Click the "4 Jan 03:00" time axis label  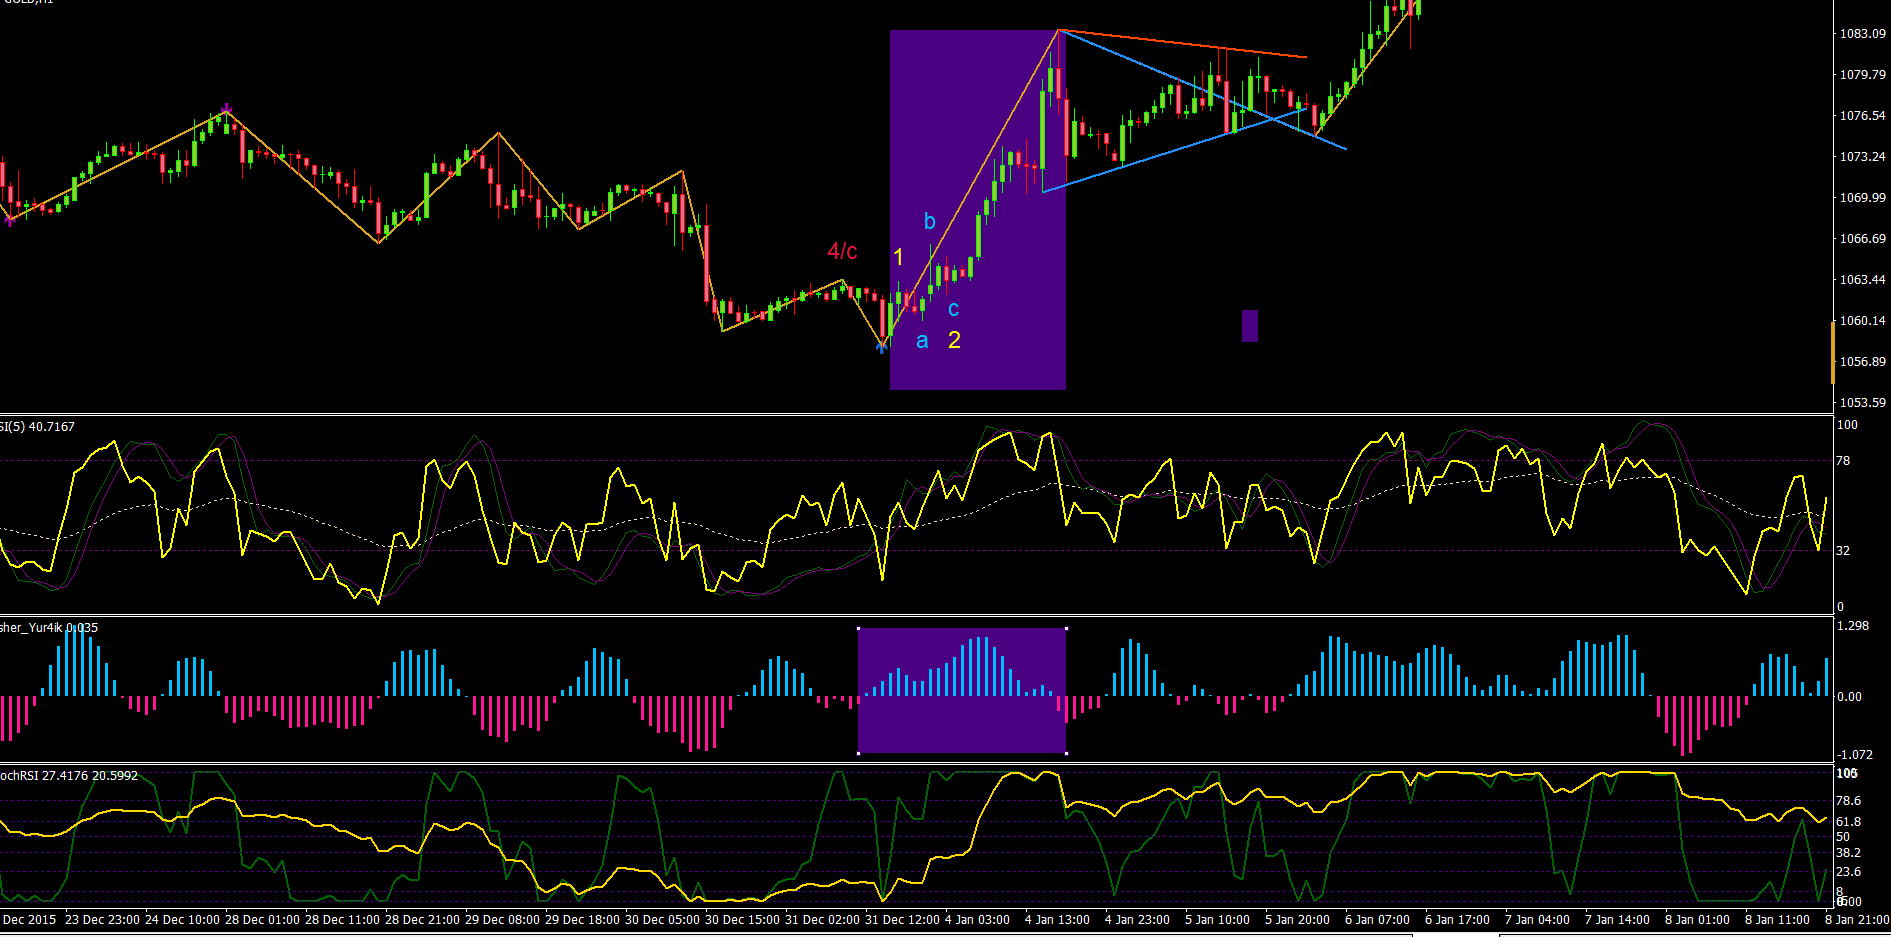(x=977, y=920)
